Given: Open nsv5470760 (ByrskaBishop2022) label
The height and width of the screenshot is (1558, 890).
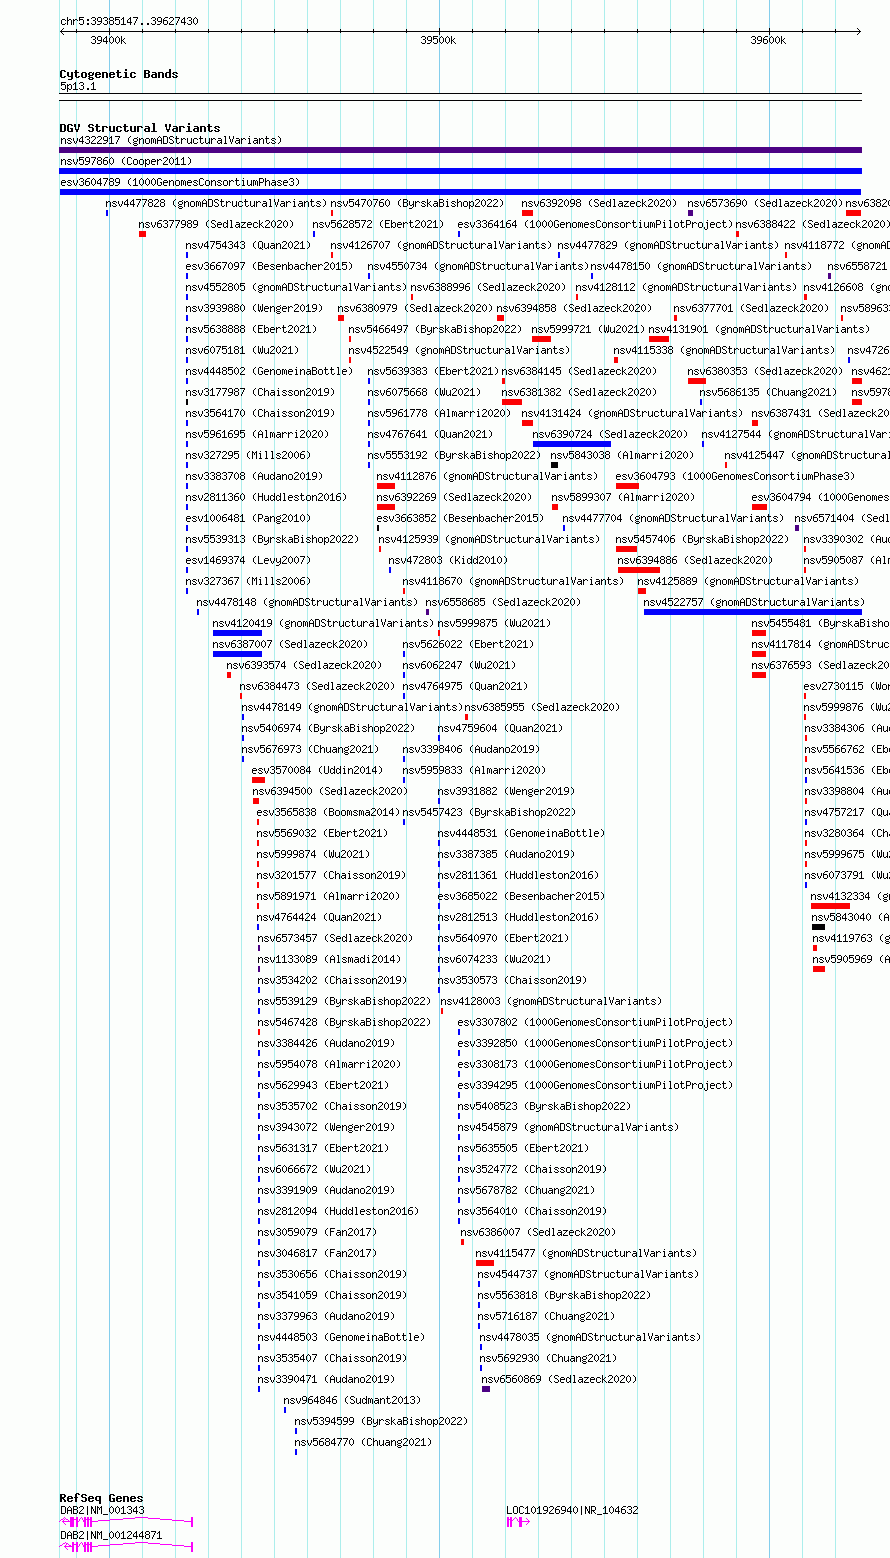Looking at the screenshot, I should pyautogui.click(x=417, y=203).
